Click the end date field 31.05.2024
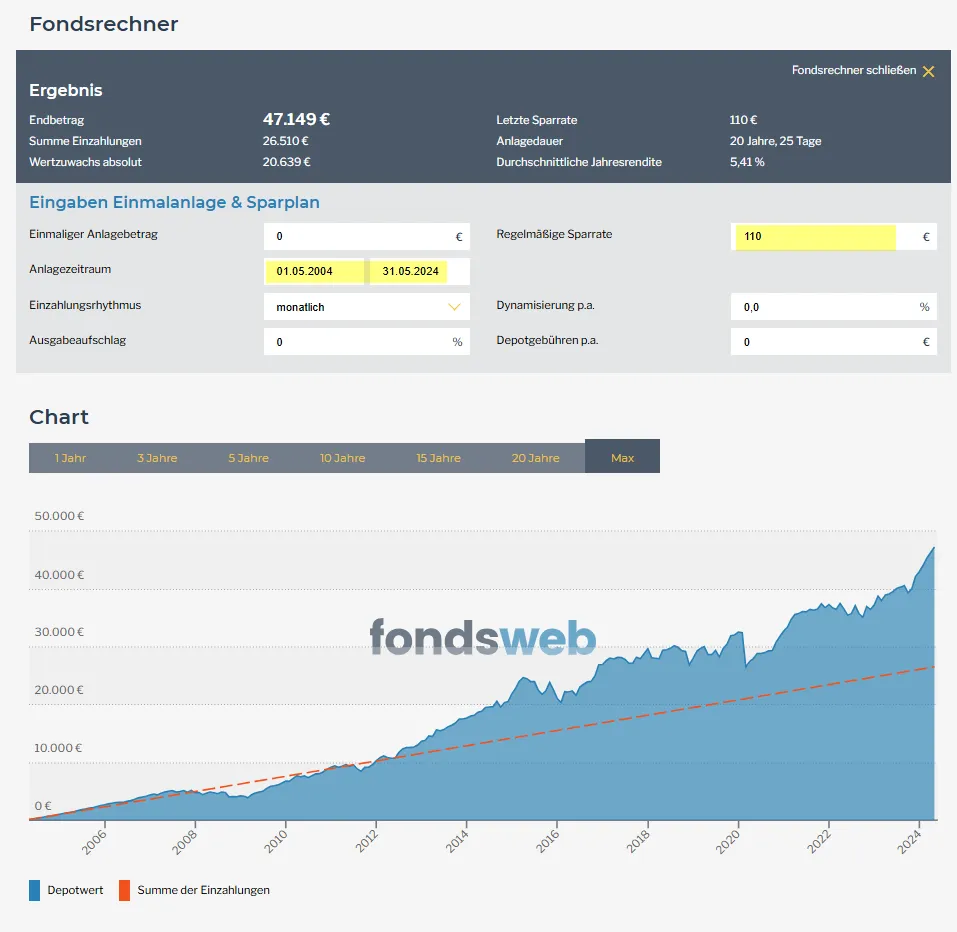The width and height of the screenshot is (957, 932). coord(410,271)
